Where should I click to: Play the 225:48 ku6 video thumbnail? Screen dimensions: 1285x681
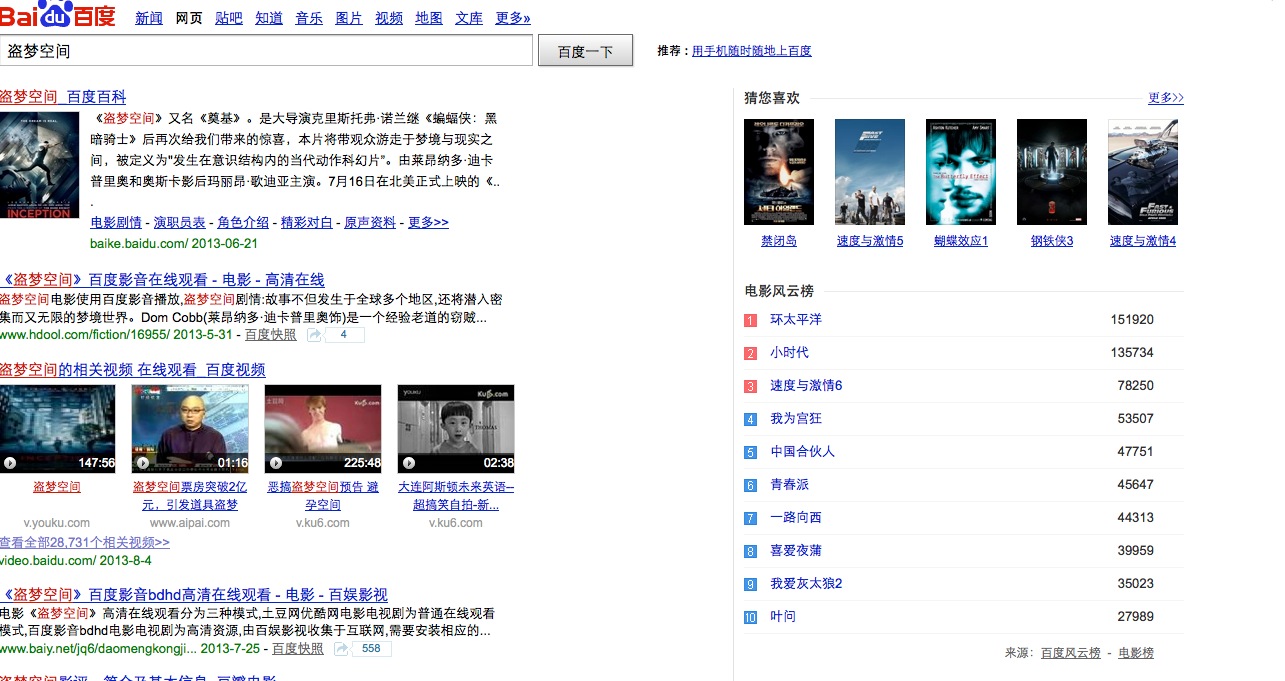tap(323, 429)
